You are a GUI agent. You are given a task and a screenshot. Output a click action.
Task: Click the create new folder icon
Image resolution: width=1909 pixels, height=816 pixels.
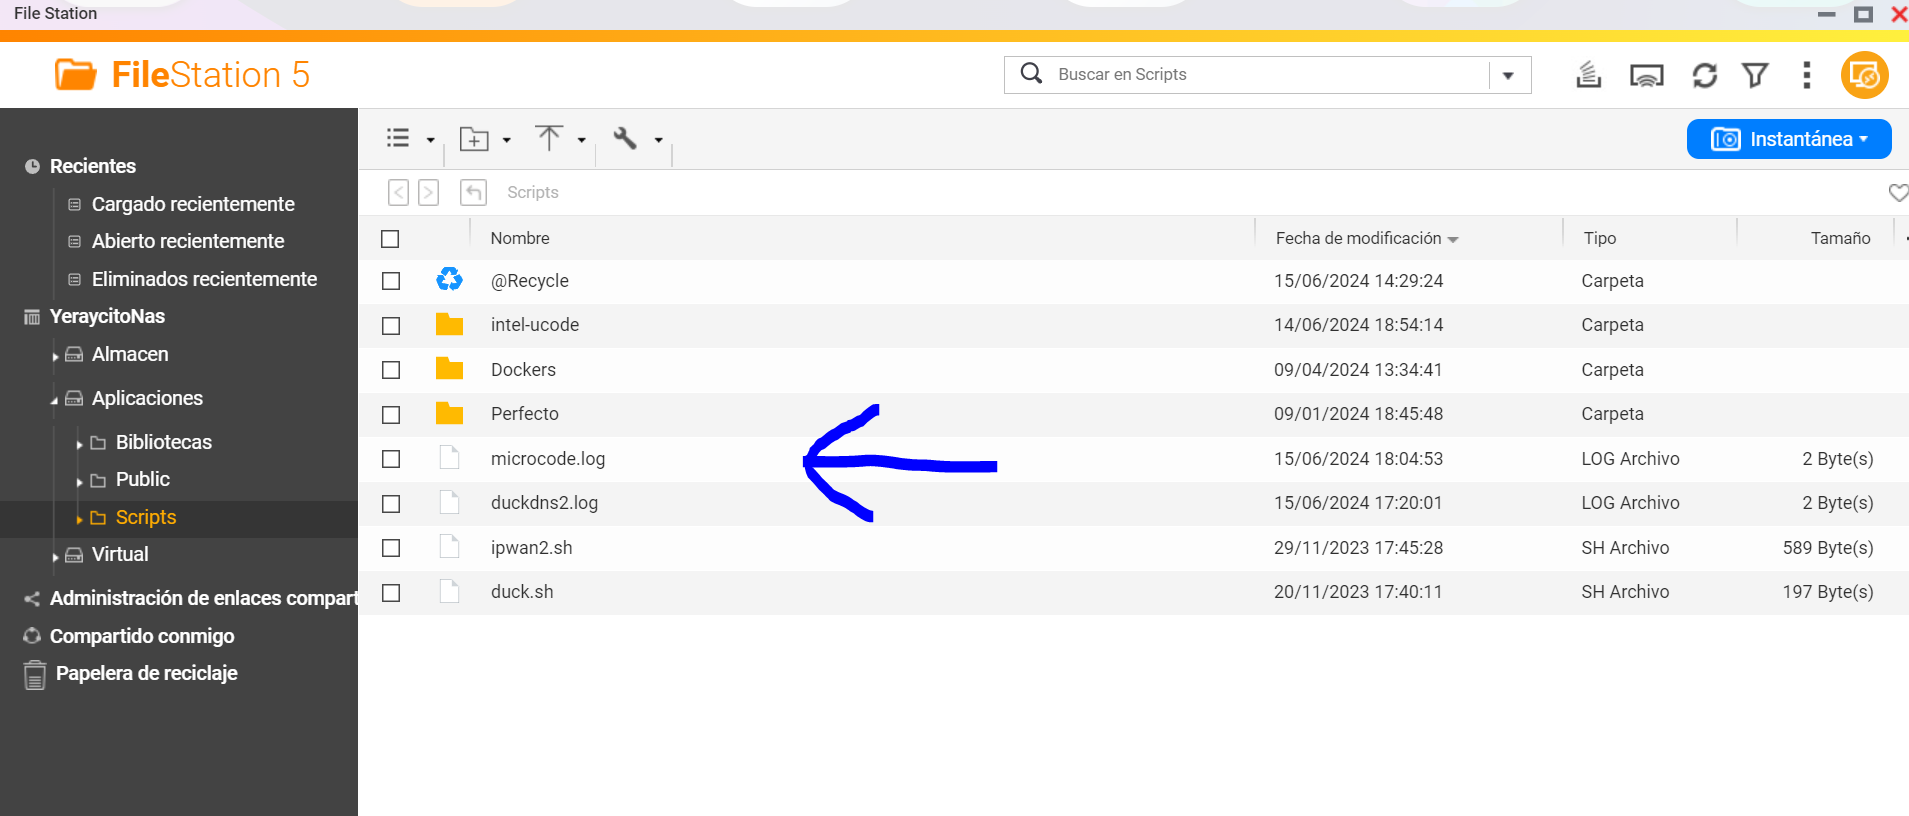click(474, 139)
